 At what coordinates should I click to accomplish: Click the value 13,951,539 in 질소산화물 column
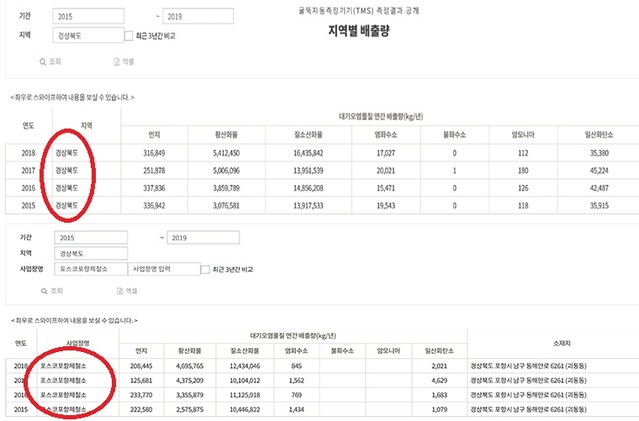click(x=308, y=170)
